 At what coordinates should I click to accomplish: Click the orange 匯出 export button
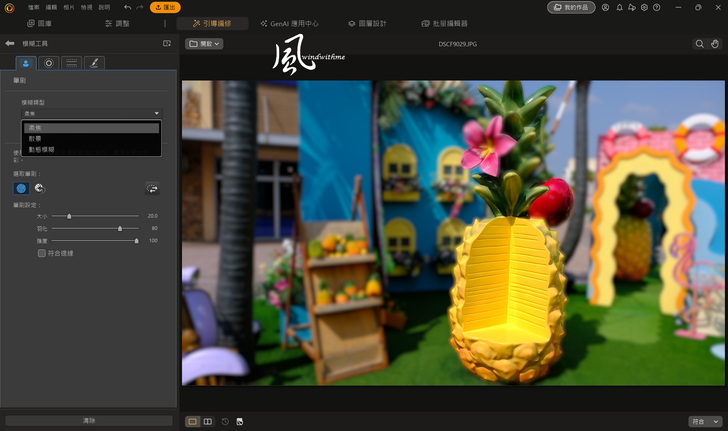[165, 7]
